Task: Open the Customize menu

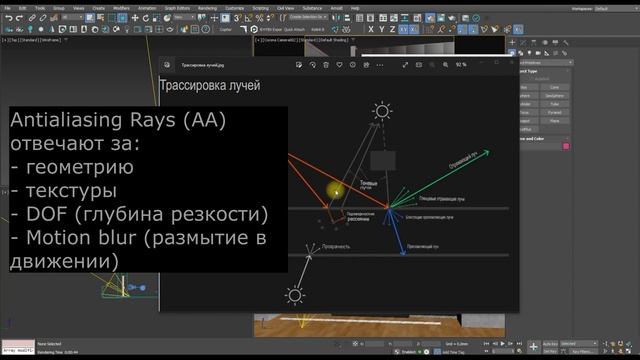Action: pyautogui.click(x=235, y=8)
